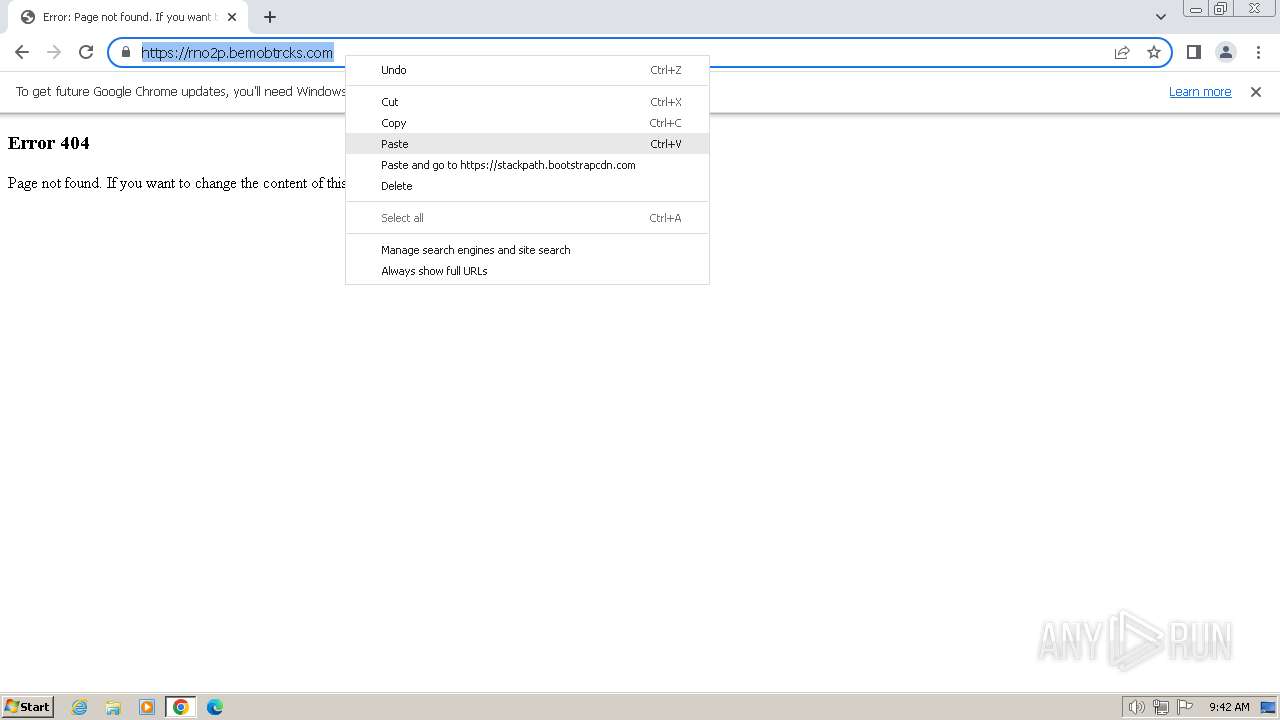
Task: Choose Cut from context menu
Action: pyautogui.click(x=527, y=102)
